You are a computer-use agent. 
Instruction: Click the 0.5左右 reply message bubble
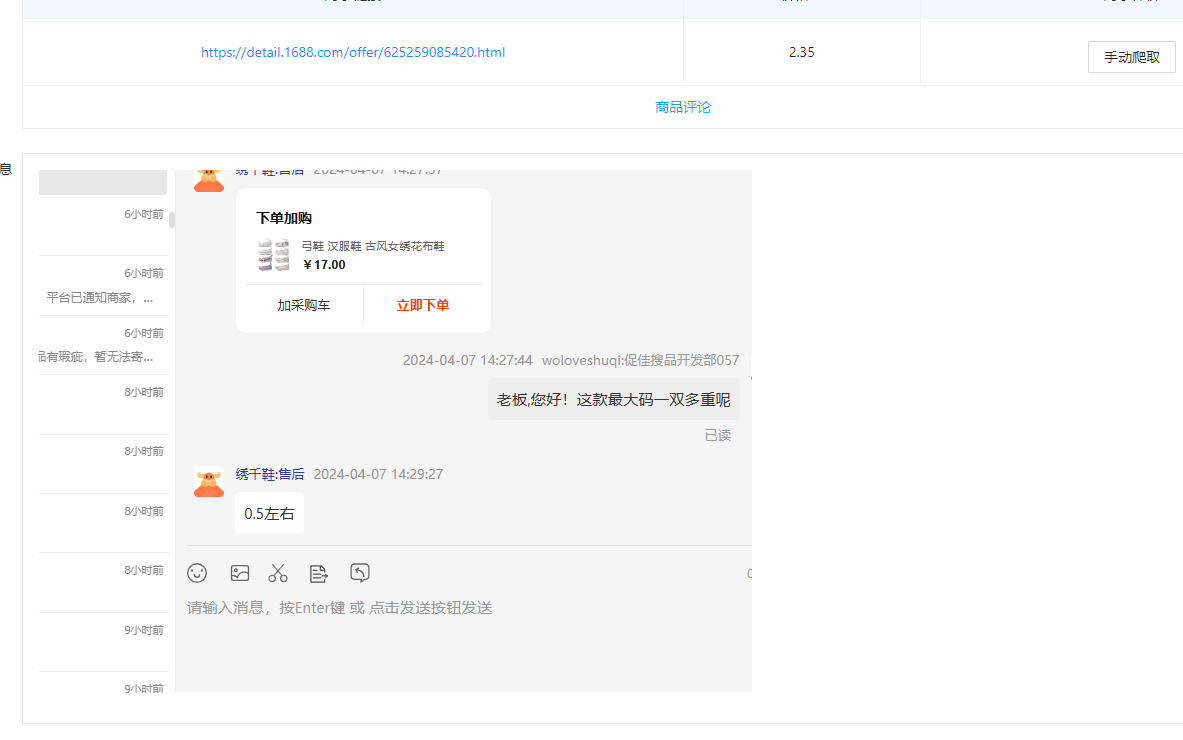[269, 514]
